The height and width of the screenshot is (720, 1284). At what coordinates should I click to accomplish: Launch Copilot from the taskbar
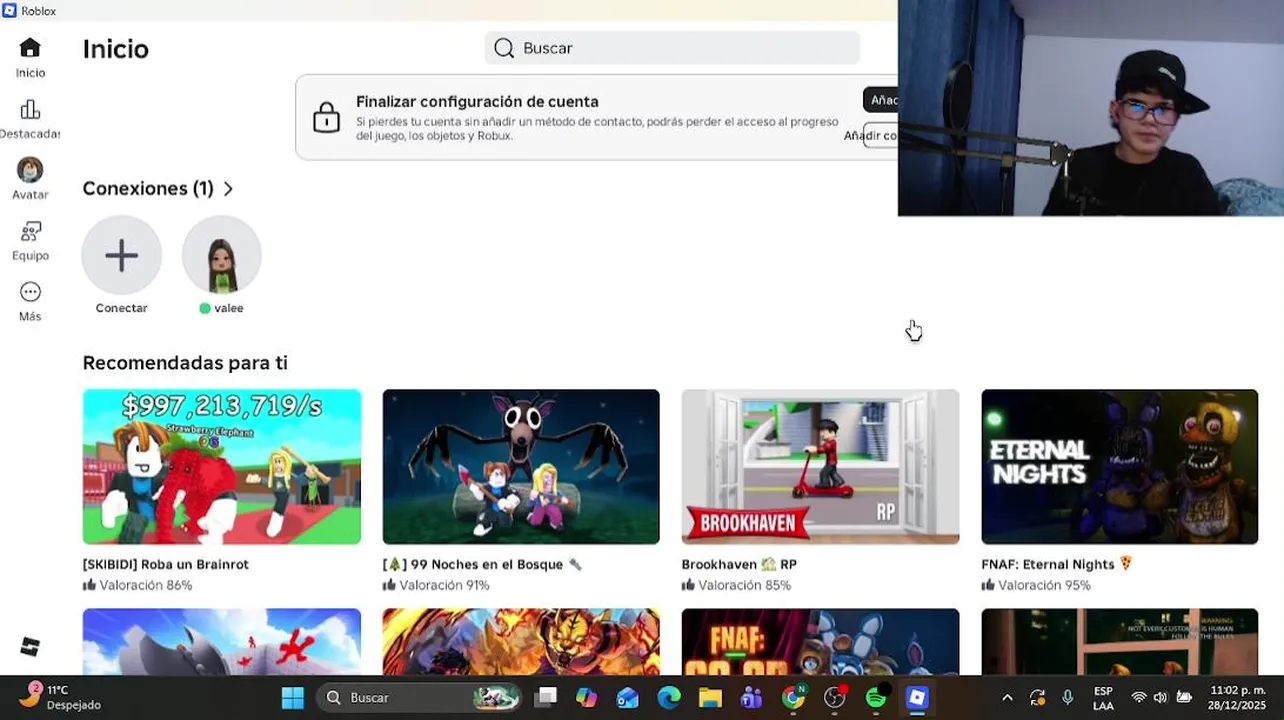point(586,698)
